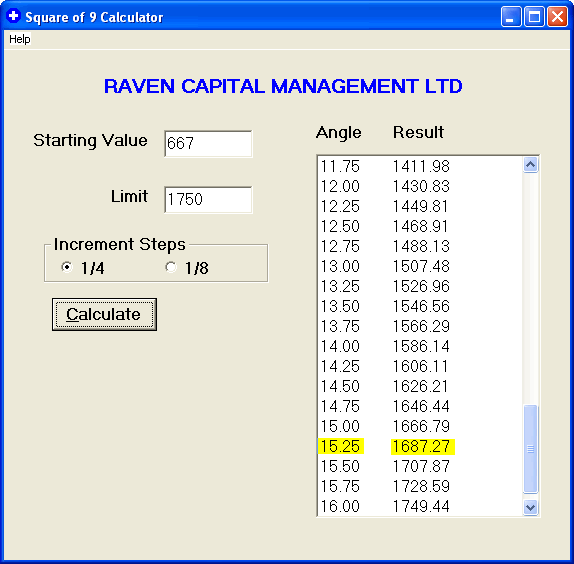
Task: Click the Calculate button
Action: coord(104,314)
